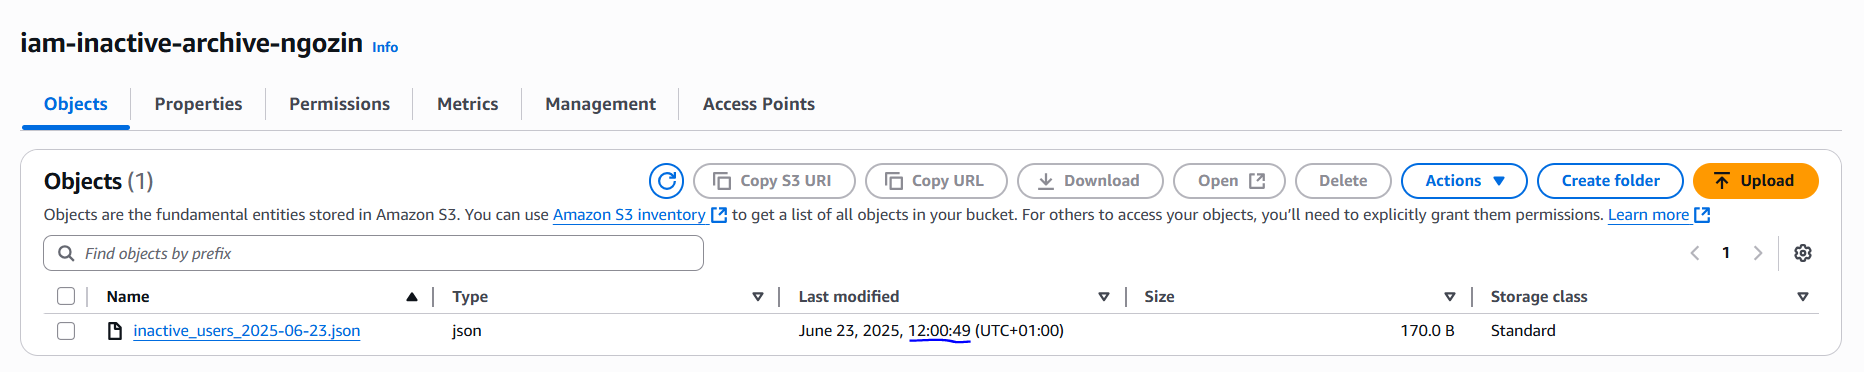Screen dimensions: 1864x372
Task: Check the inactive_users_2025-06-23.json row checkbox
Action: [x=66, y=331]
